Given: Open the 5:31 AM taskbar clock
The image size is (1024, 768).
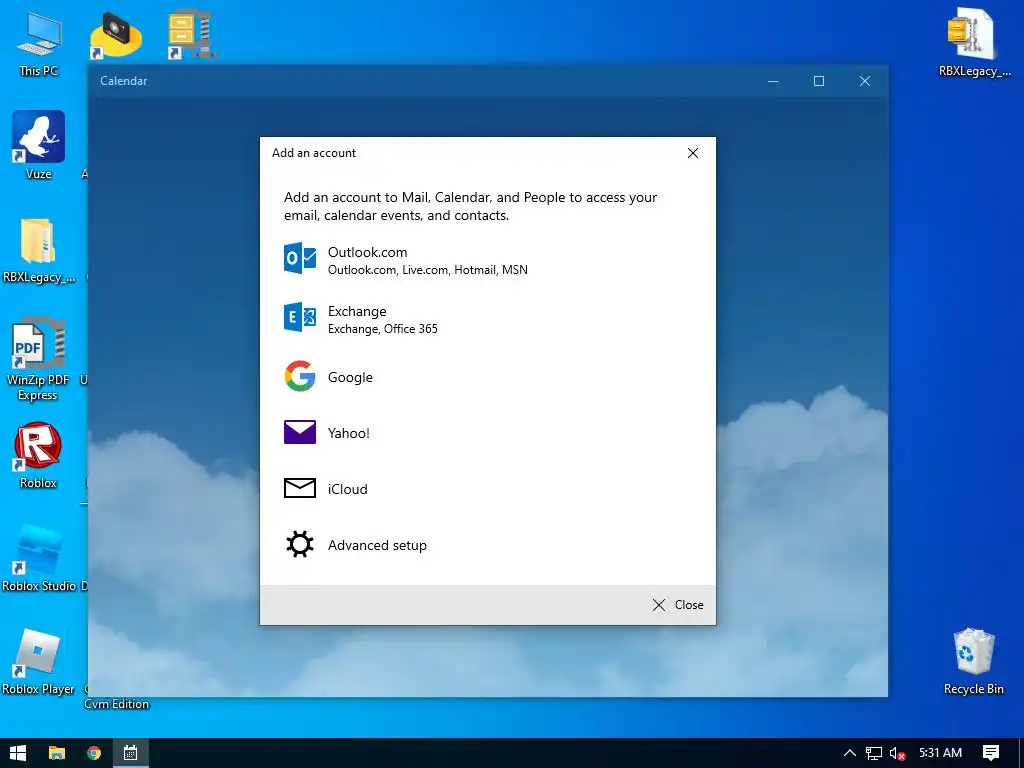Looking at the screenshot, I should coord(940,753).
